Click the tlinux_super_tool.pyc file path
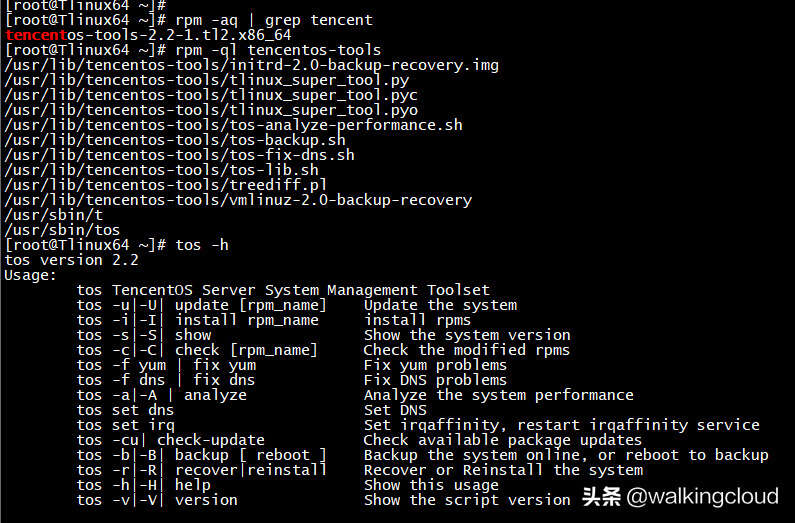Viewport: 795px width, 523px height. (211, 95)
